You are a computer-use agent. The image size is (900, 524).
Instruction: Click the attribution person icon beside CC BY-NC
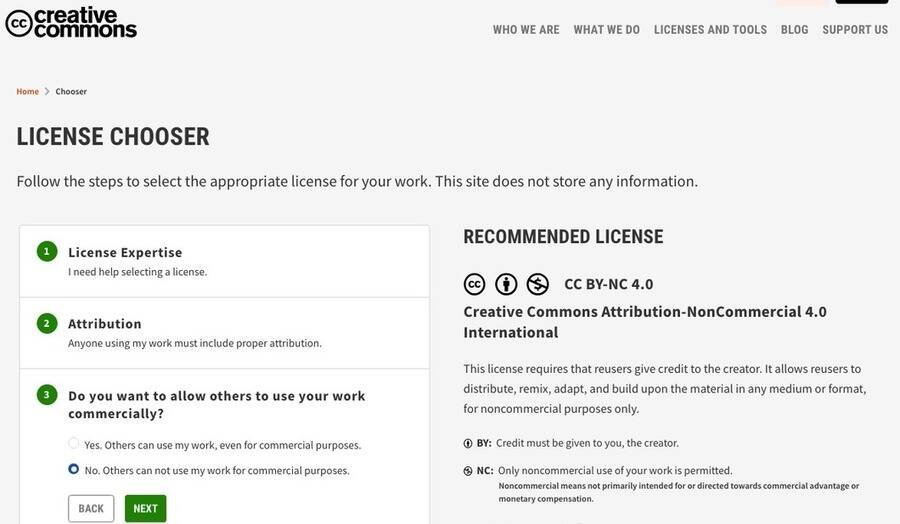pos(506,284)
